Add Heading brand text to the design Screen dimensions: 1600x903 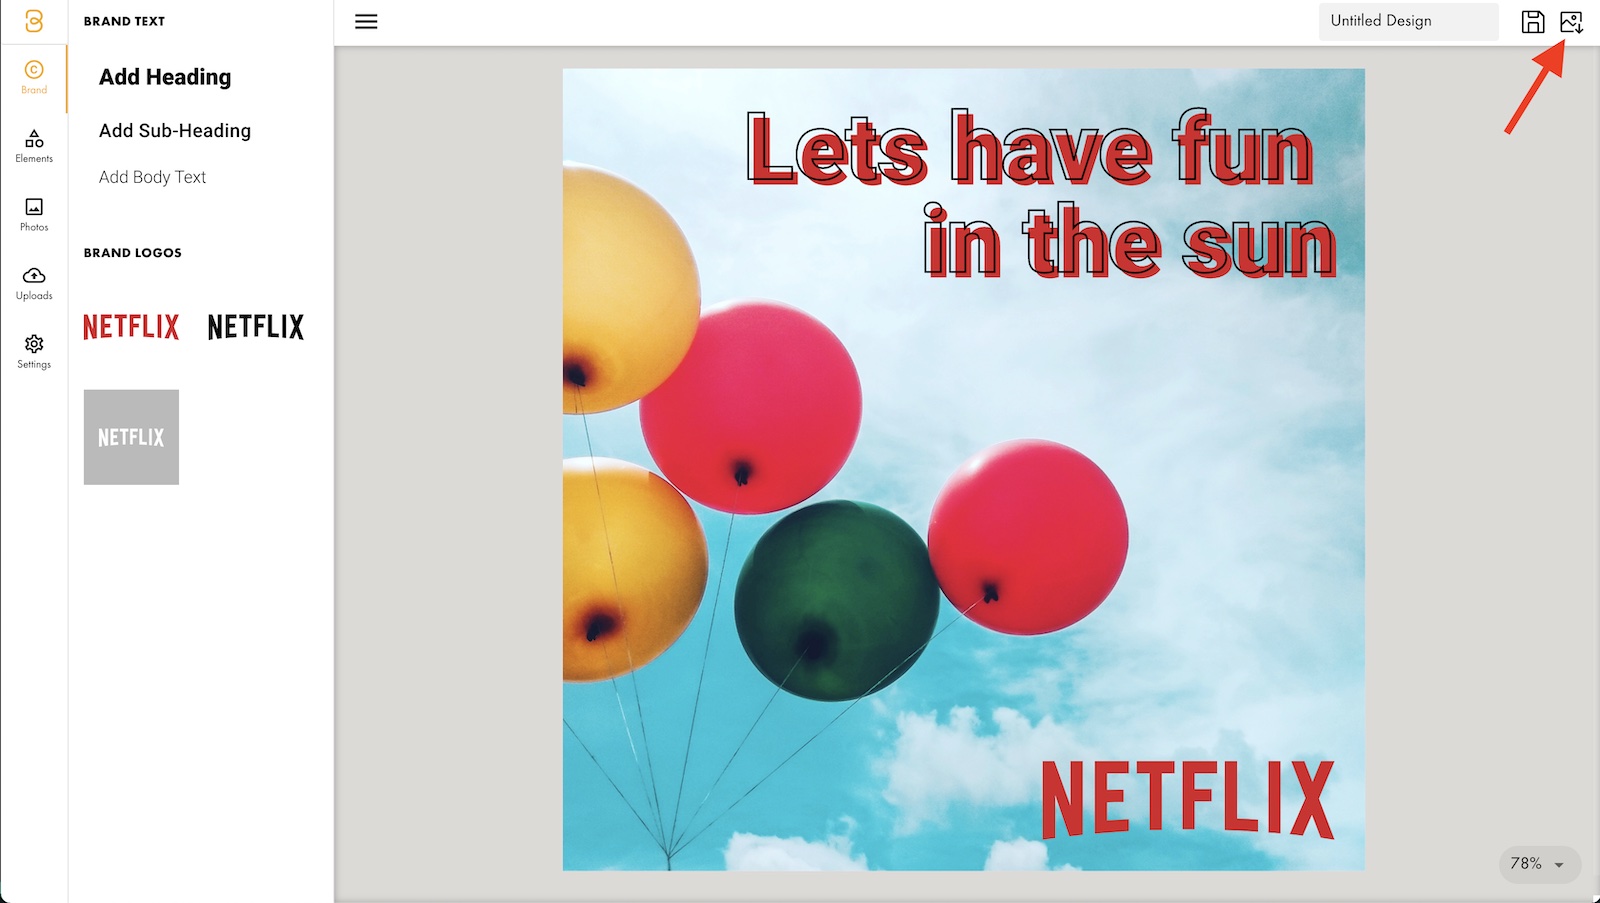pyautogui.click(x=165, y=77)
